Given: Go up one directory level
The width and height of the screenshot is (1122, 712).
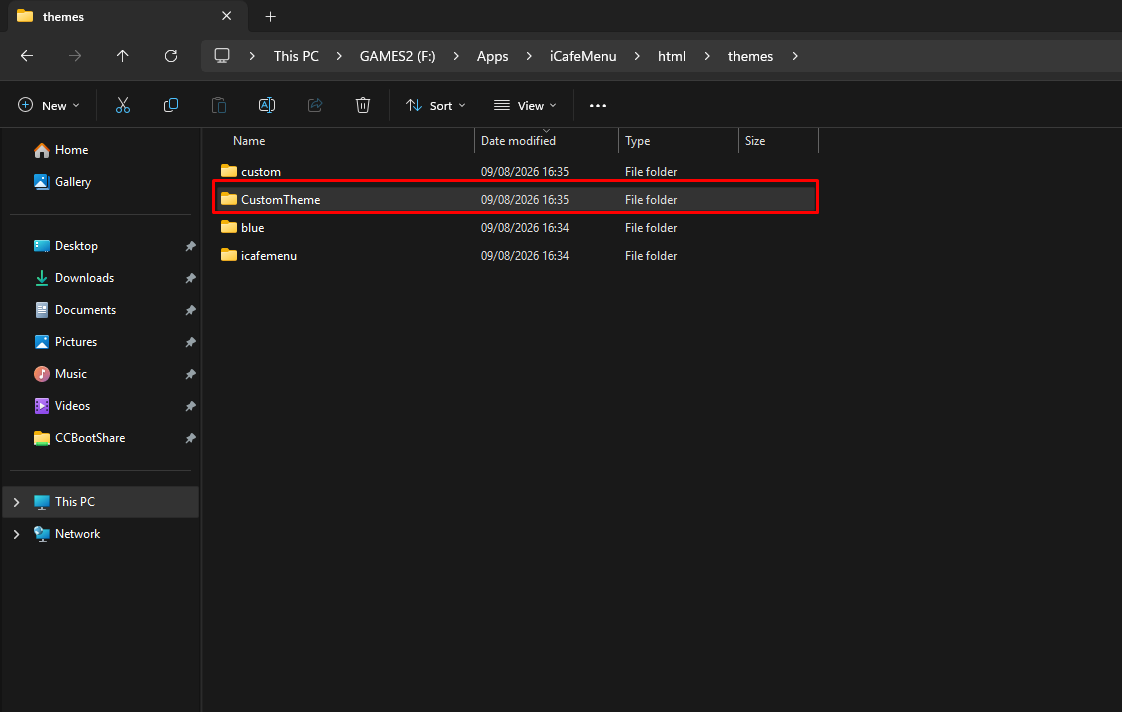Looking at the screenshot, I should tap(122, 56).
